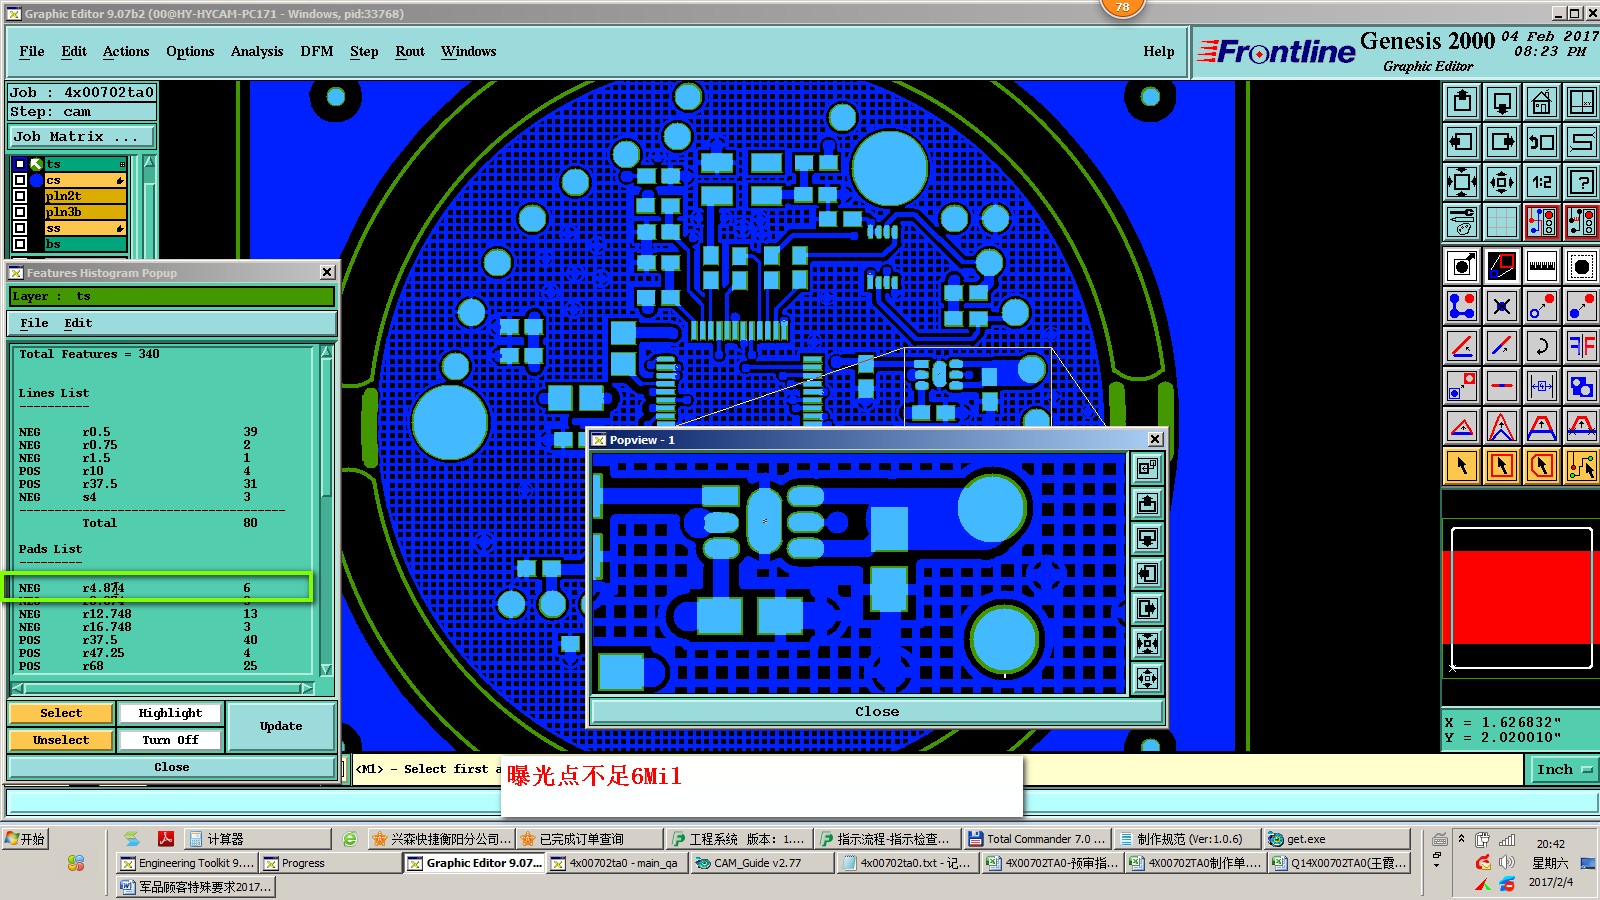Click the zoom out arrows icon

point(1502,182)
